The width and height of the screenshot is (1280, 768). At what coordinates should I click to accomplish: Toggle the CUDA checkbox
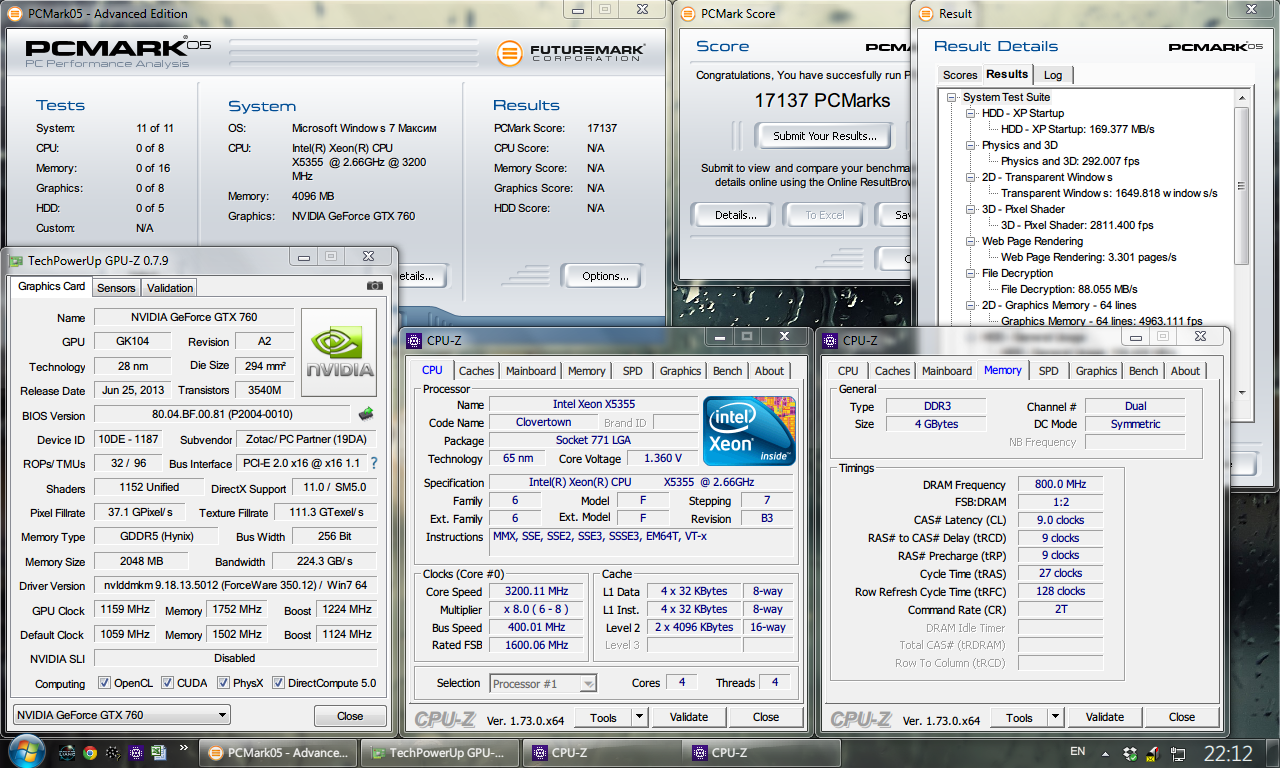click(166, 683)
